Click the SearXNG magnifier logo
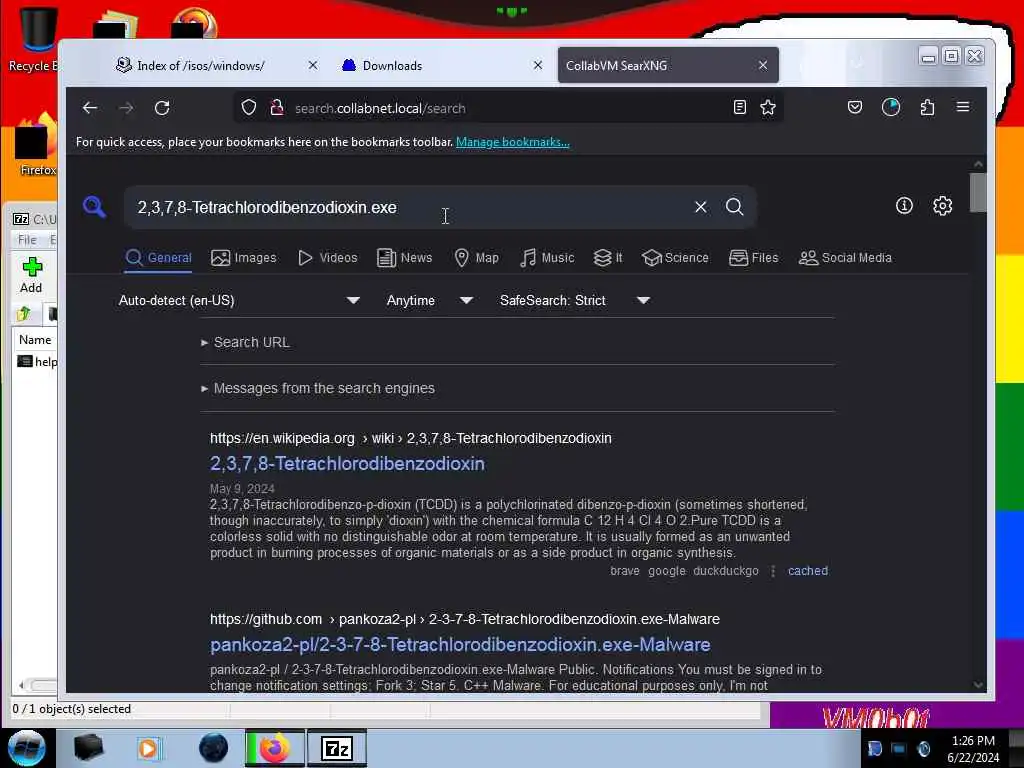Viewport: 1024px width, 768px height. pos(95,207)
